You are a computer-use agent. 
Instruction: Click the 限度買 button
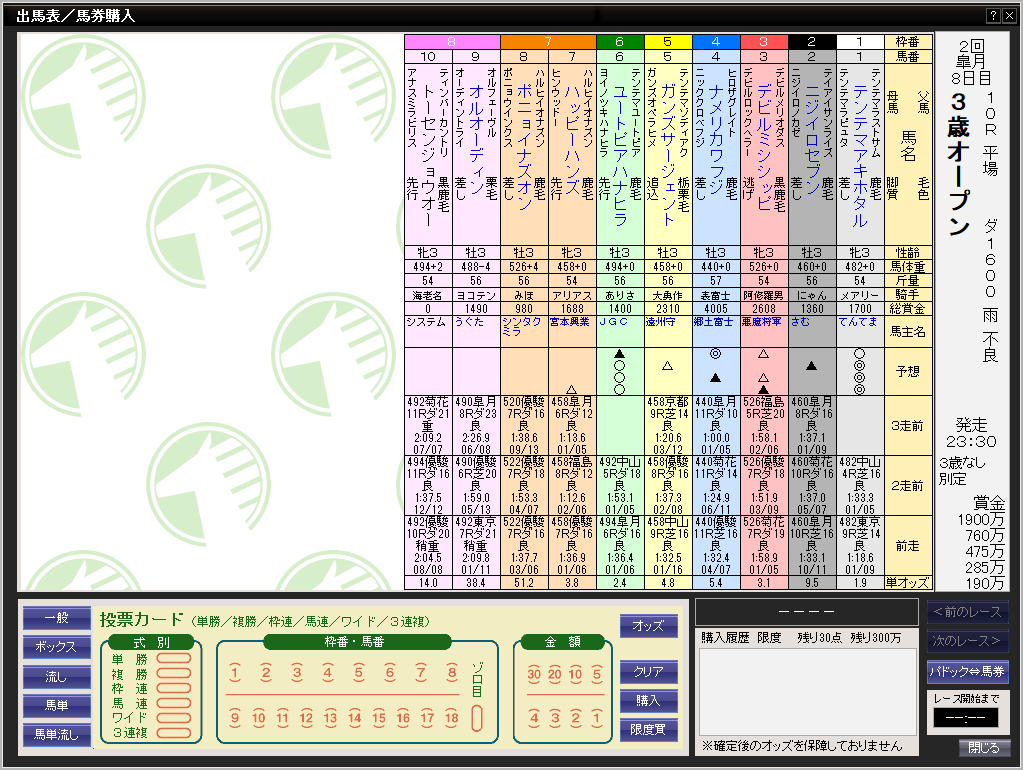[649, 730]
